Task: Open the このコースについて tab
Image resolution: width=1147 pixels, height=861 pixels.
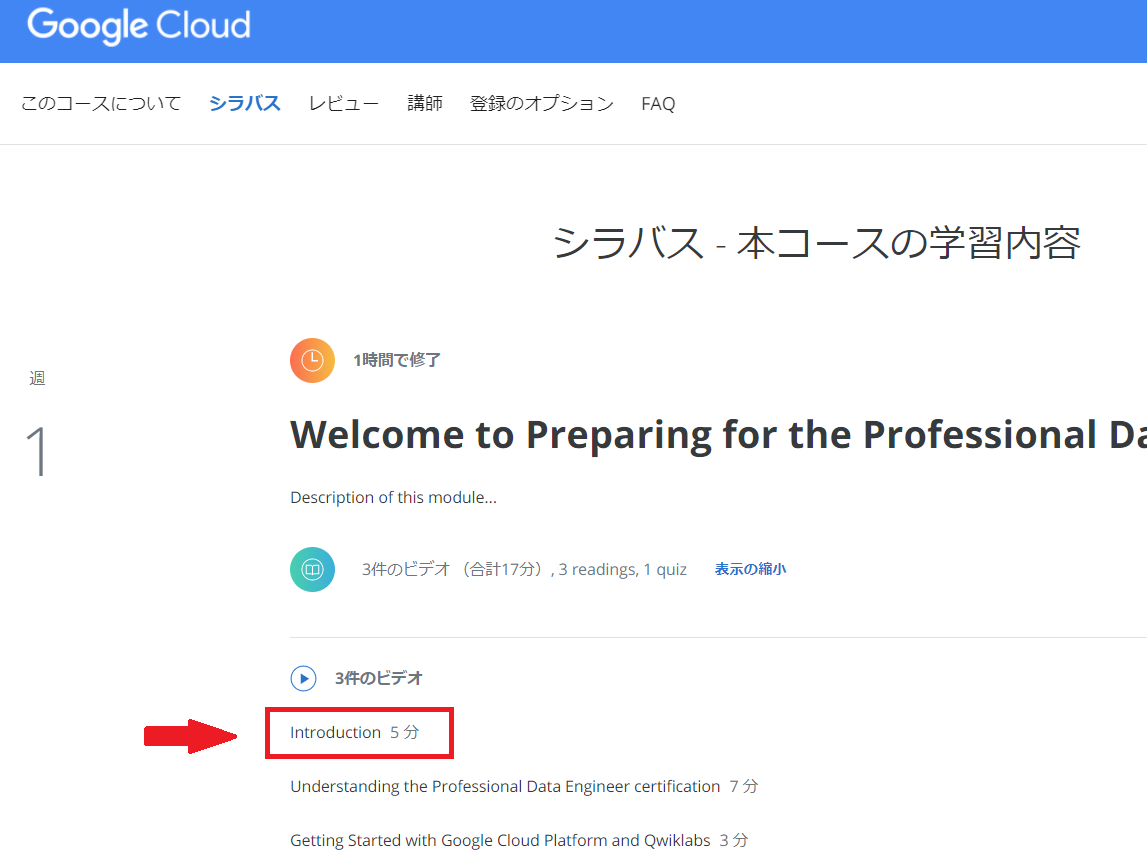Action: click(x=101, y=103)
